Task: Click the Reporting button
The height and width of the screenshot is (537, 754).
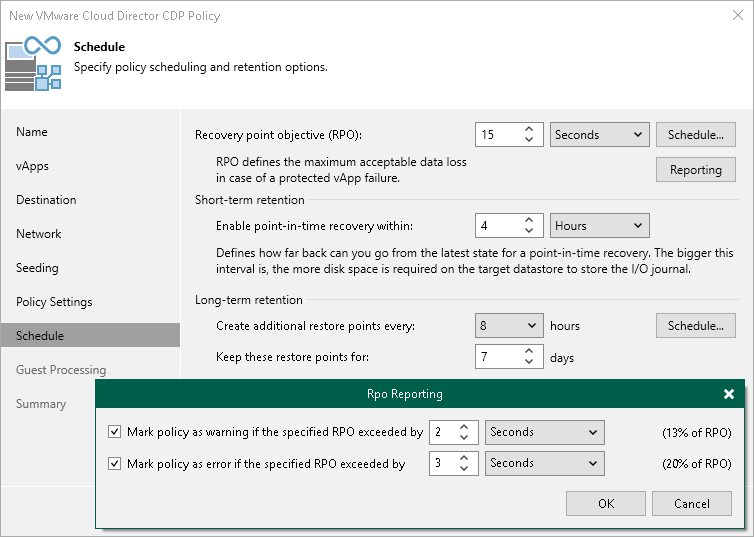Action: (695, 169)
